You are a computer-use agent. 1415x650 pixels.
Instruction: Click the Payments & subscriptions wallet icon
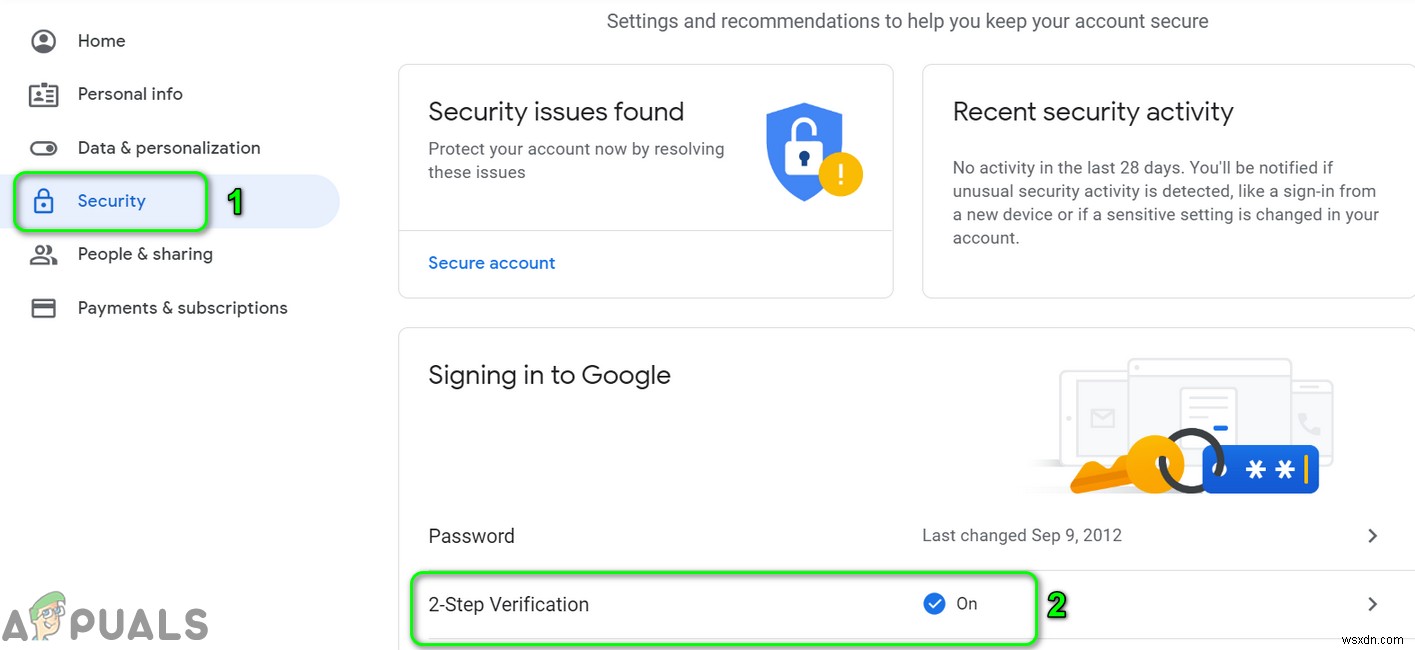43,307
